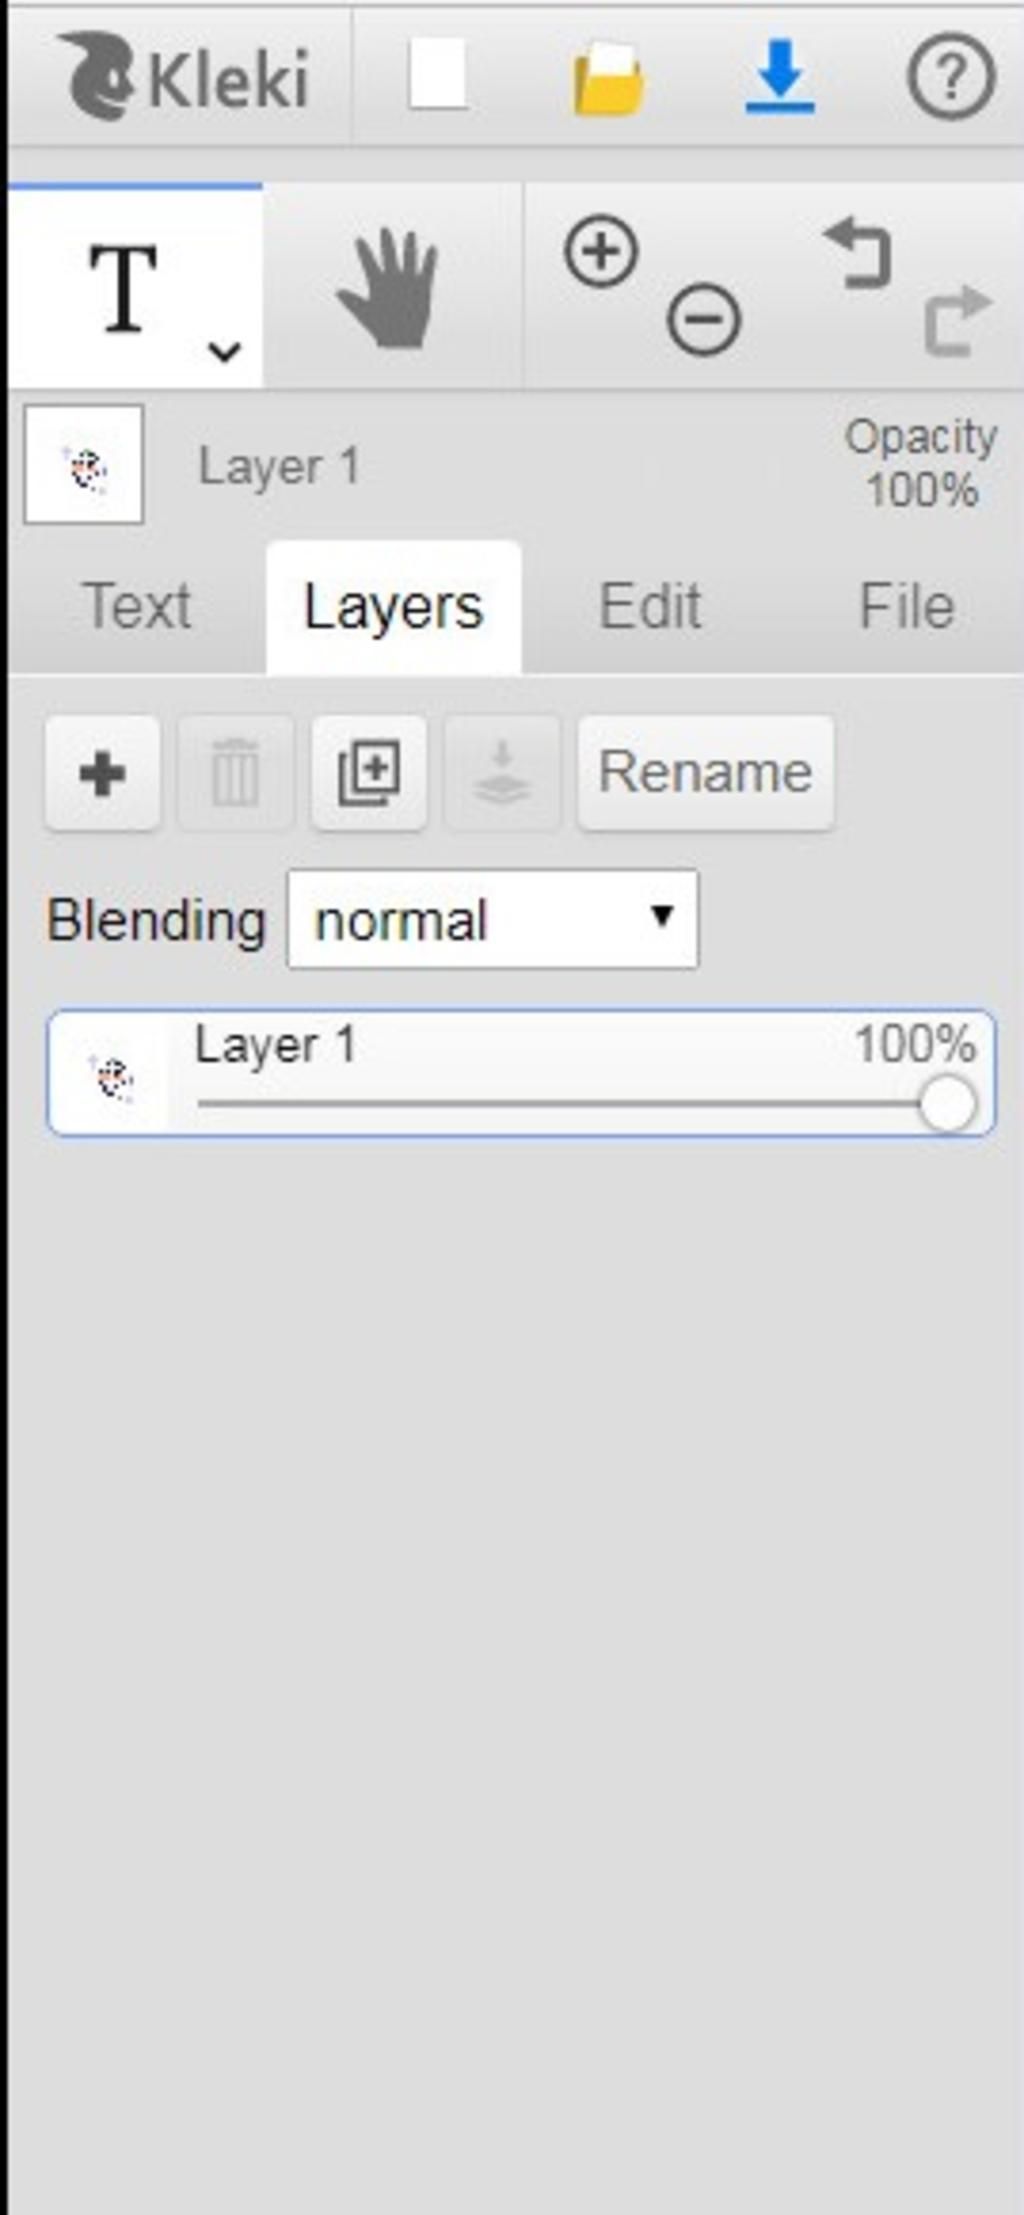
Task: Click the Kleki logo
Action: click(x=185, y=77)
